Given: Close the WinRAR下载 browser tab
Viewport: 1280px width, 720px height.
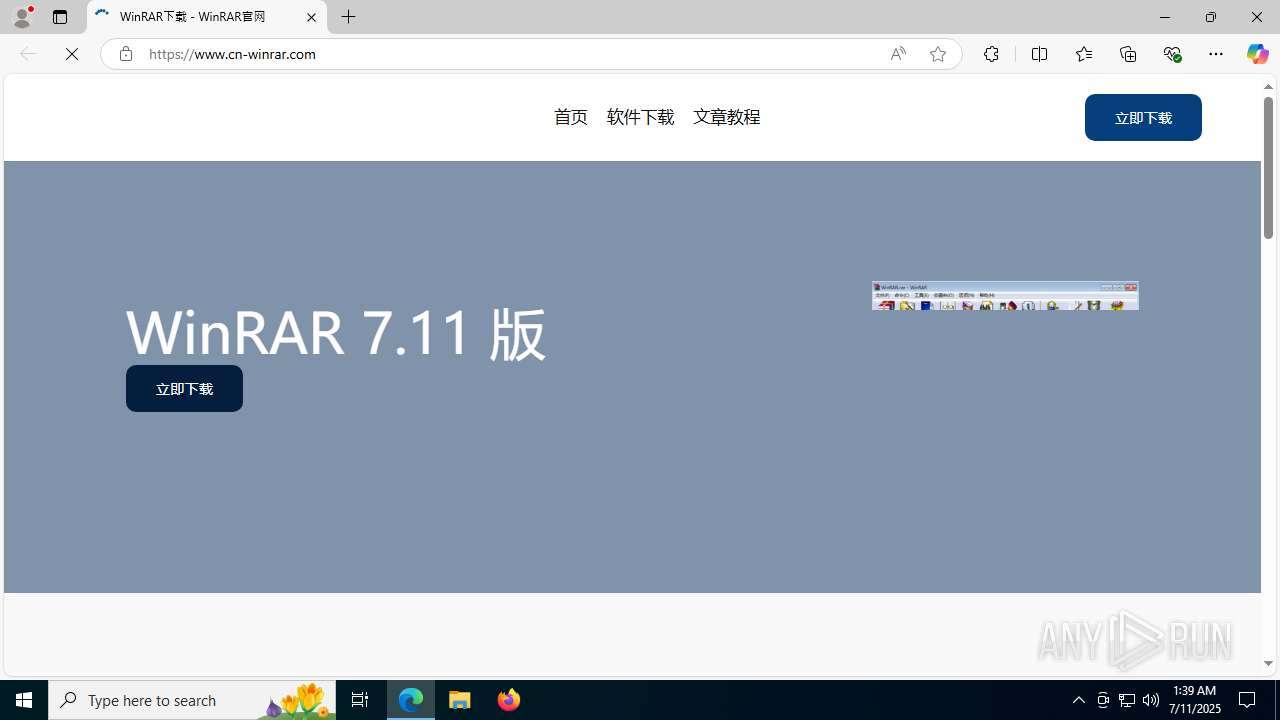Looking at the screenshot, I should click(x=311, y=17).
